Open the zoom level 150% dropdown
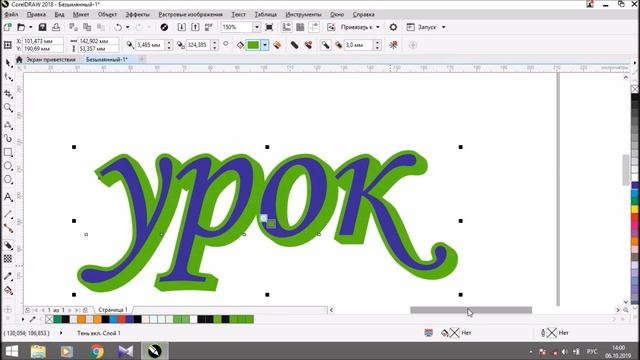Screen dimensions: 640x360 [x=256, y=27]
